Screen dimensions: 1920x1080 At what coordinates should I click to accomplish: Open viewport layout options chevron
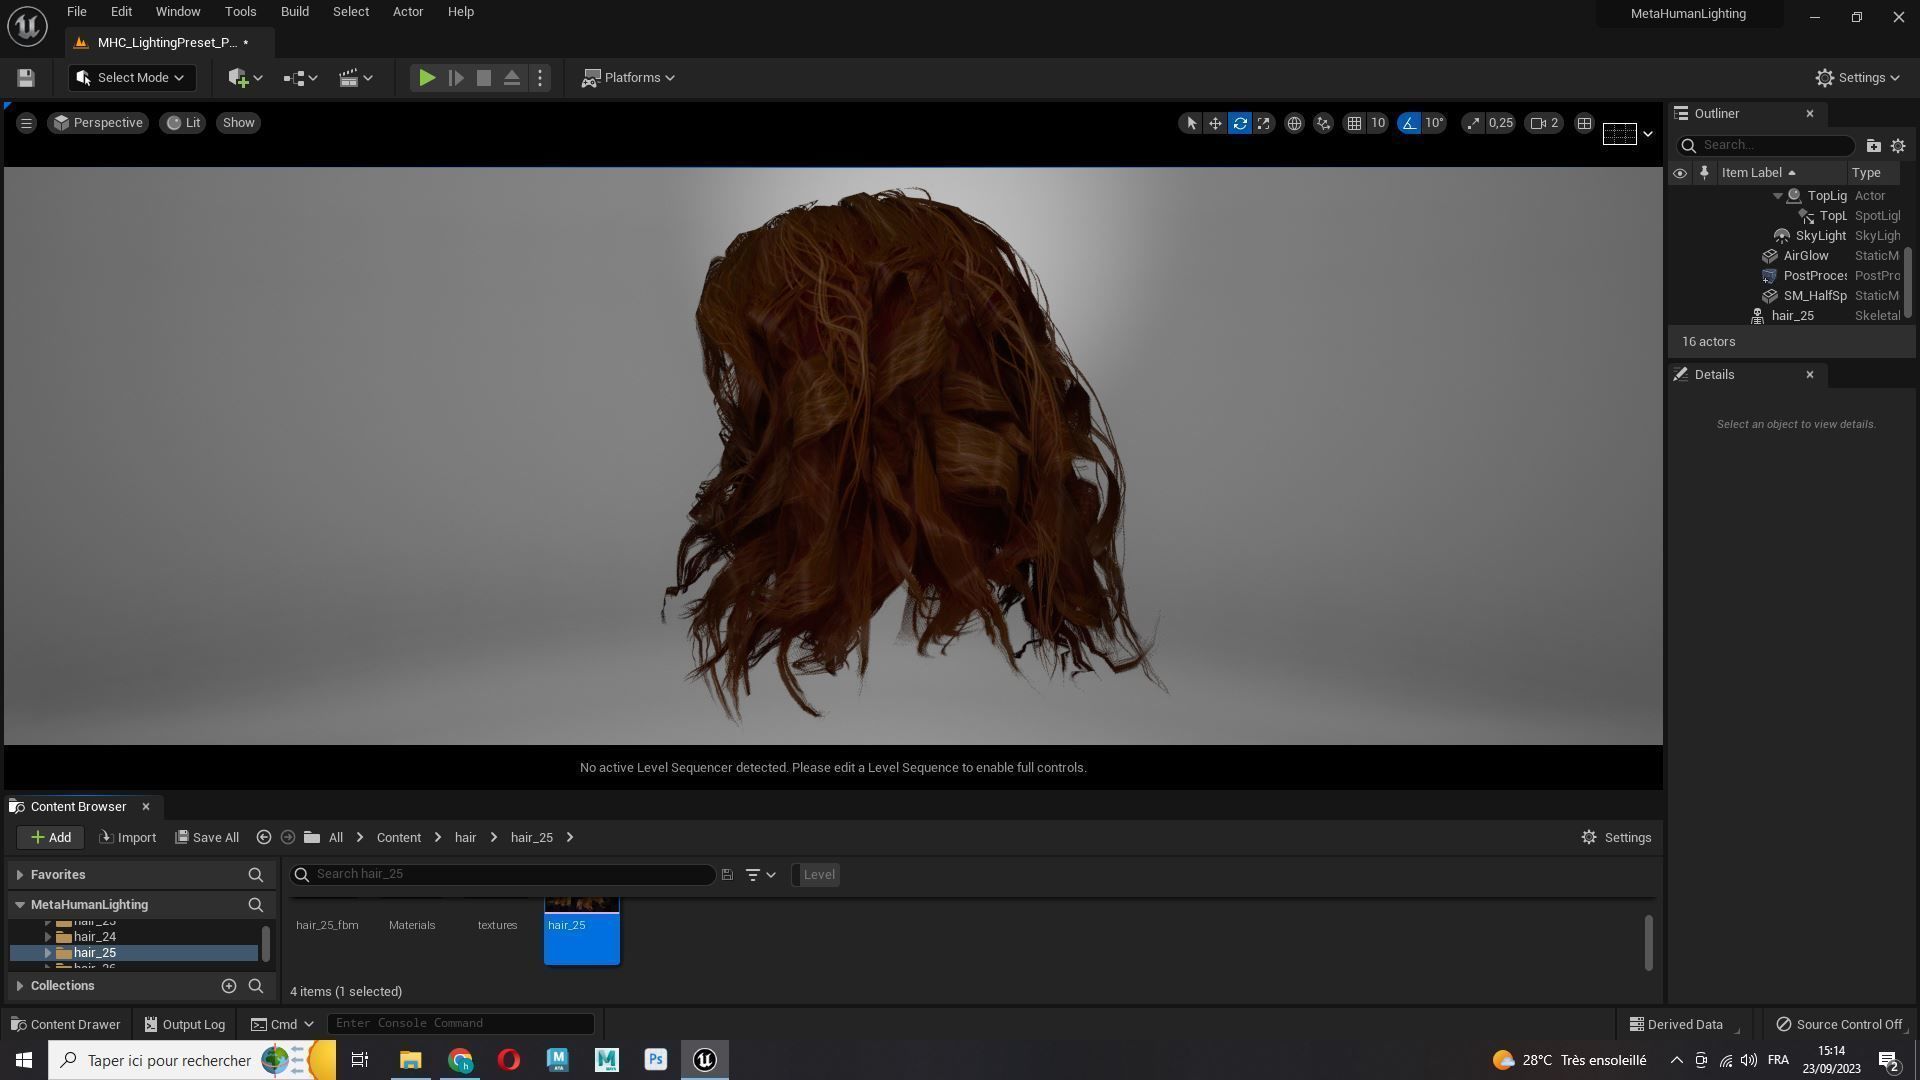(1647, 134)
